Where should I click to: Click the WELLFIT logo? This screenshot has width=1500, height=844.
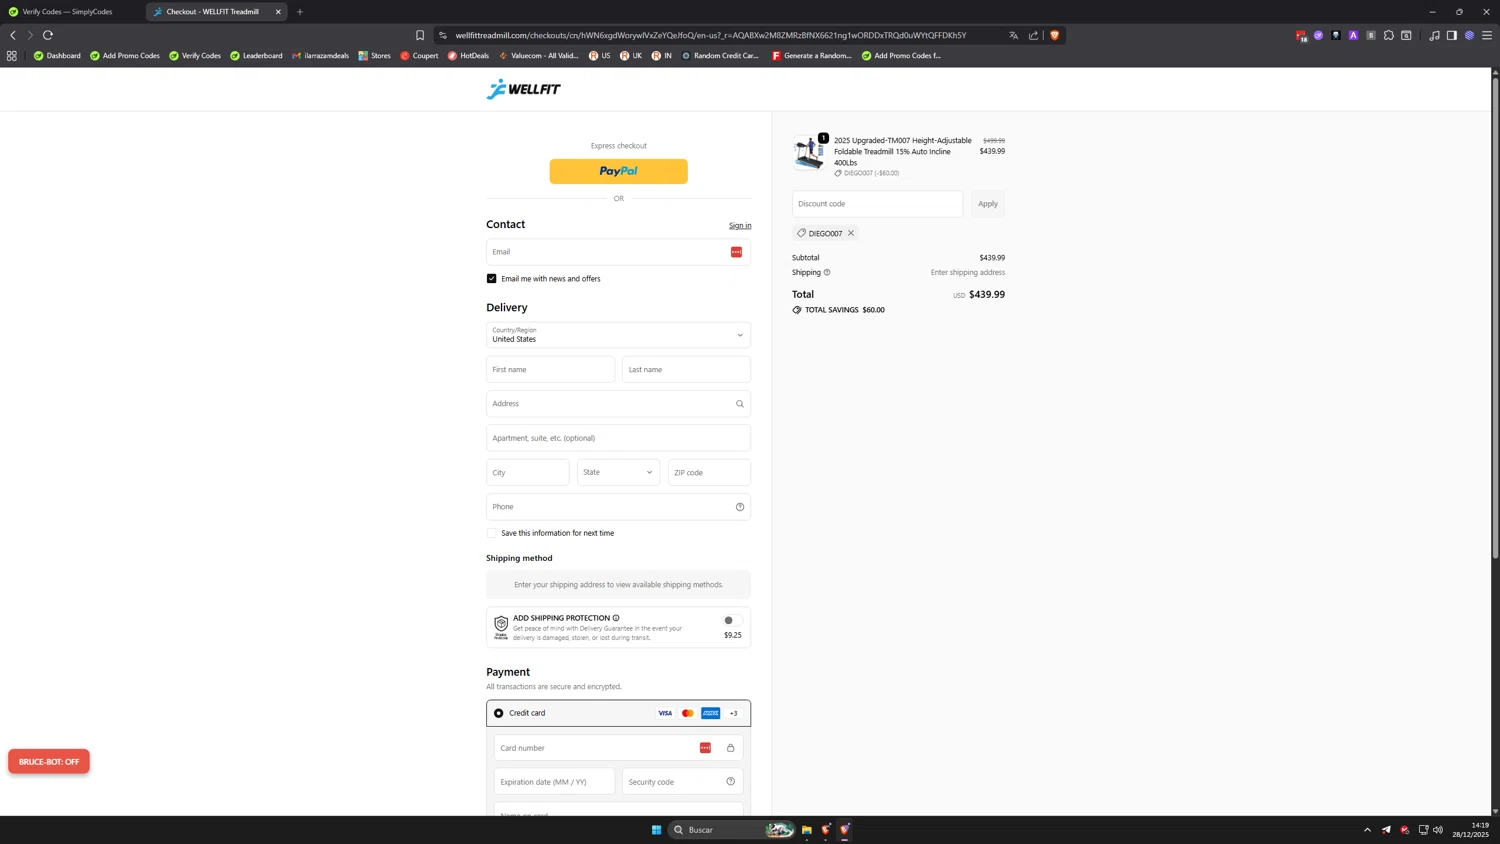[x=524, y=89]
